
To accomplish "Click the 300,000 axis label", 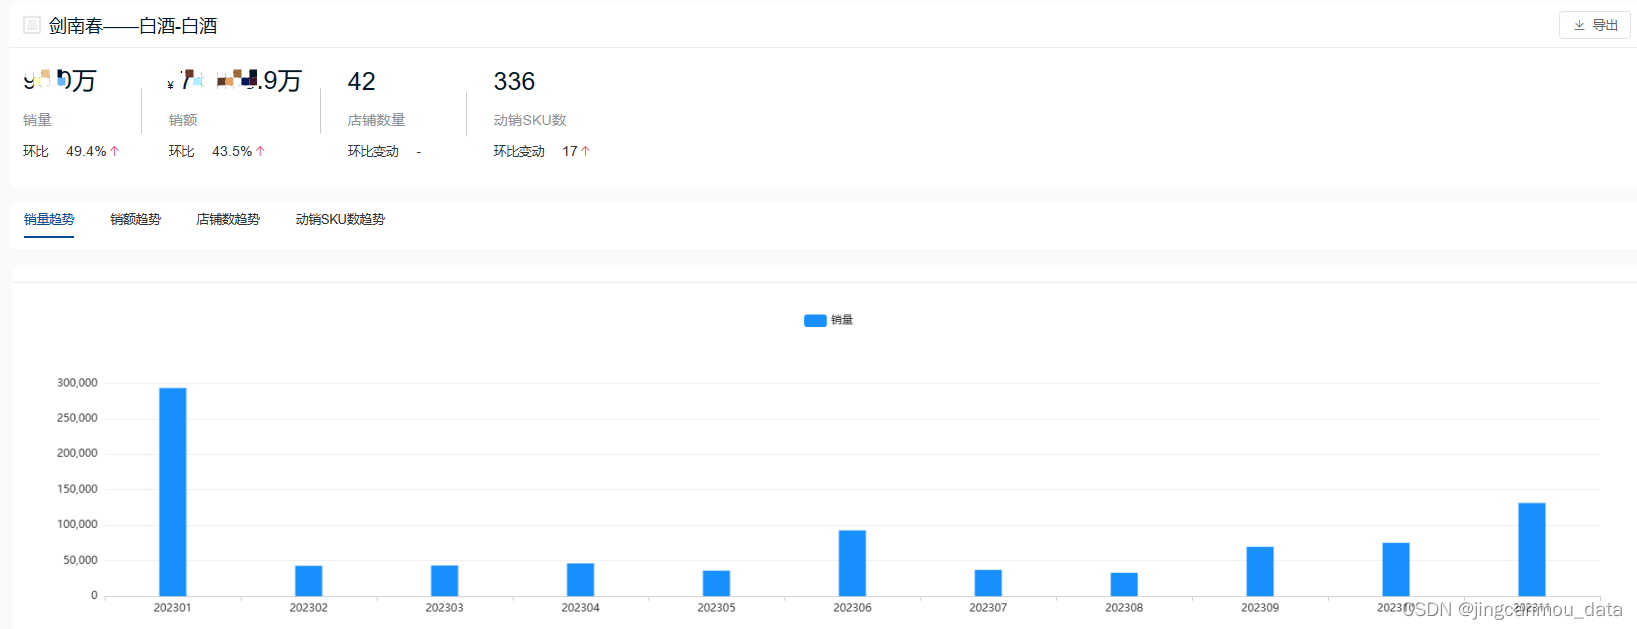I will [x=77, y=383].
